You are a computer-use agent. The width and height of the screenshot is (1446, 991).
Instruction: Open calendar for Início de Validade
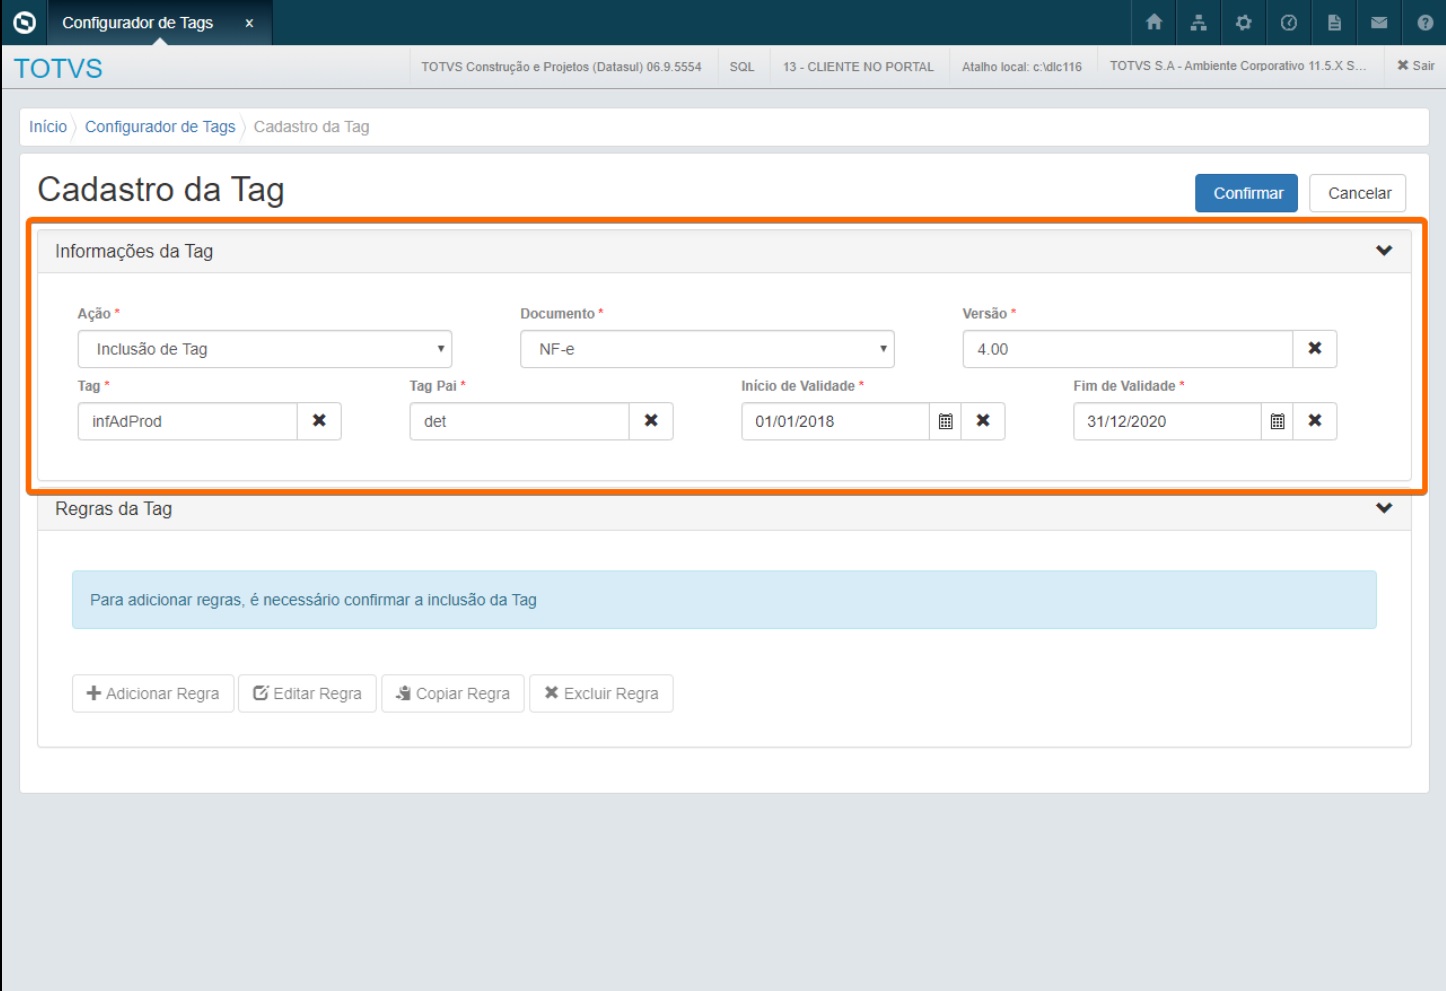[945, 421]
